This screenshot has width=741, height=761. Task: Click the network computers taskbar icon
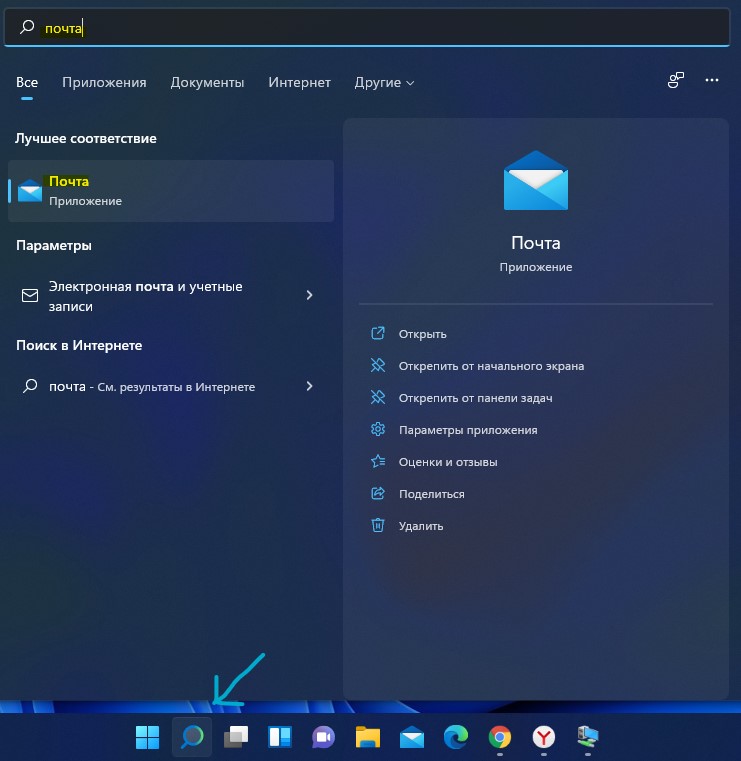coord(588,737)
